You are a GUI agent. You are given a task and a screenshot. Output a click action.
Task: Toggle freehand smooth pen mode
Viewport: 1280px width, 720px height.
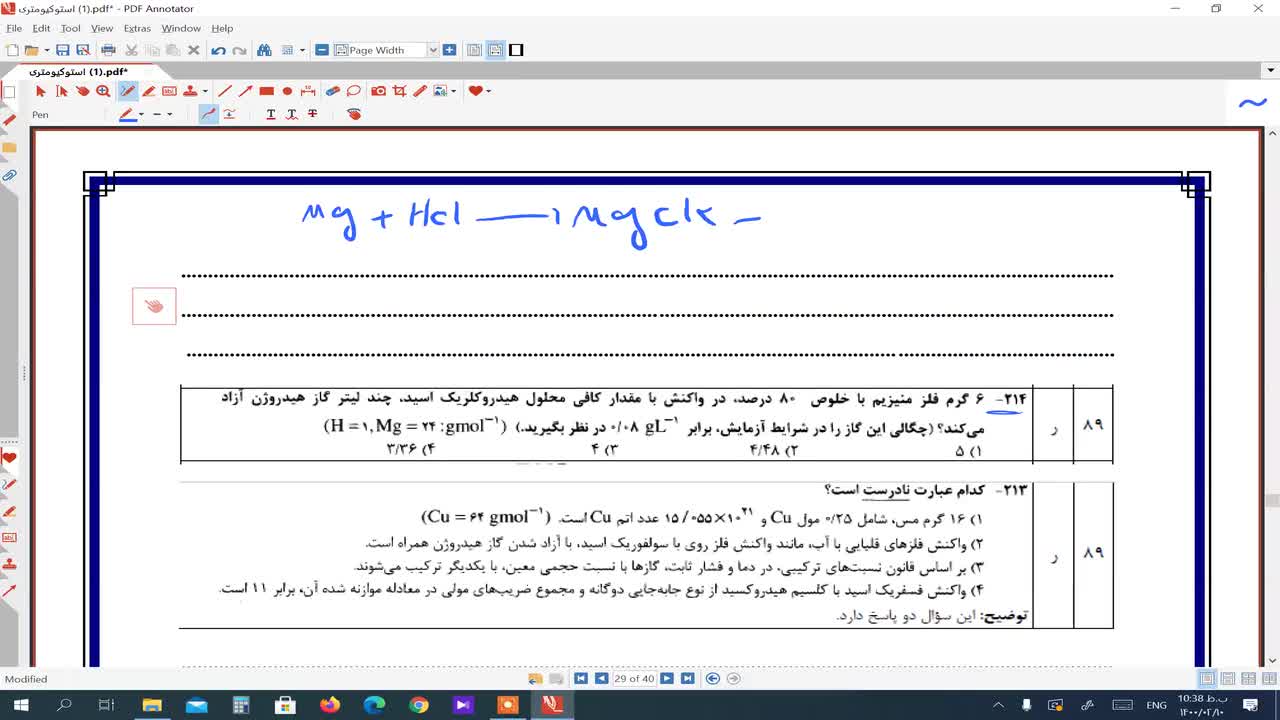(208, 114)
